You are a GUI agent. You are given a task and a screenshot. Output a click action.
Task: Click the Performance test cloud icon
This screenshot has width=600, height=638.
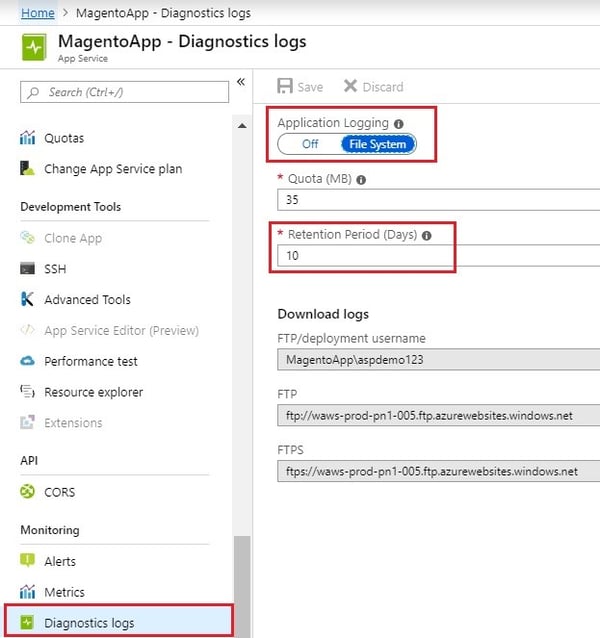(x=27, y=361)
